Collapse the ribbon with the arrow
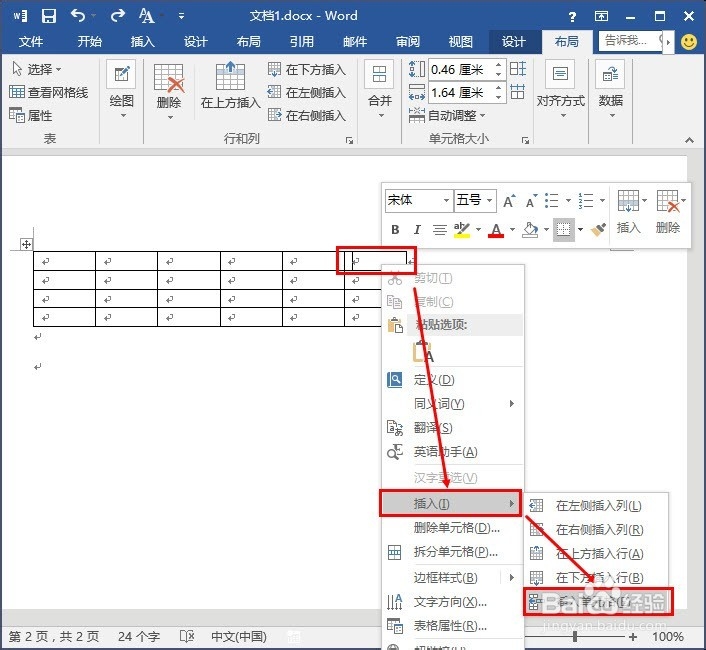This screenshot has width=706, height=650. 689,140
